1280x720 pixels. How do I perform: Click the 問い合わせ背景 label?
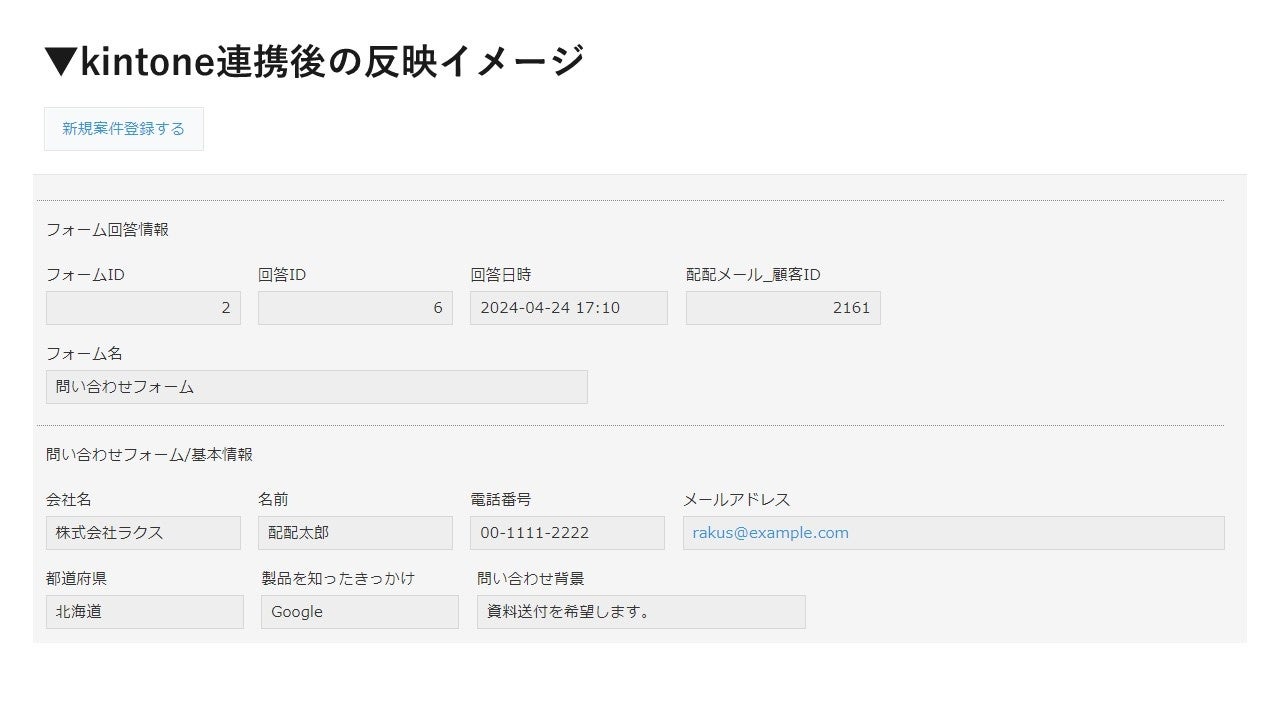tap(531, 579)
